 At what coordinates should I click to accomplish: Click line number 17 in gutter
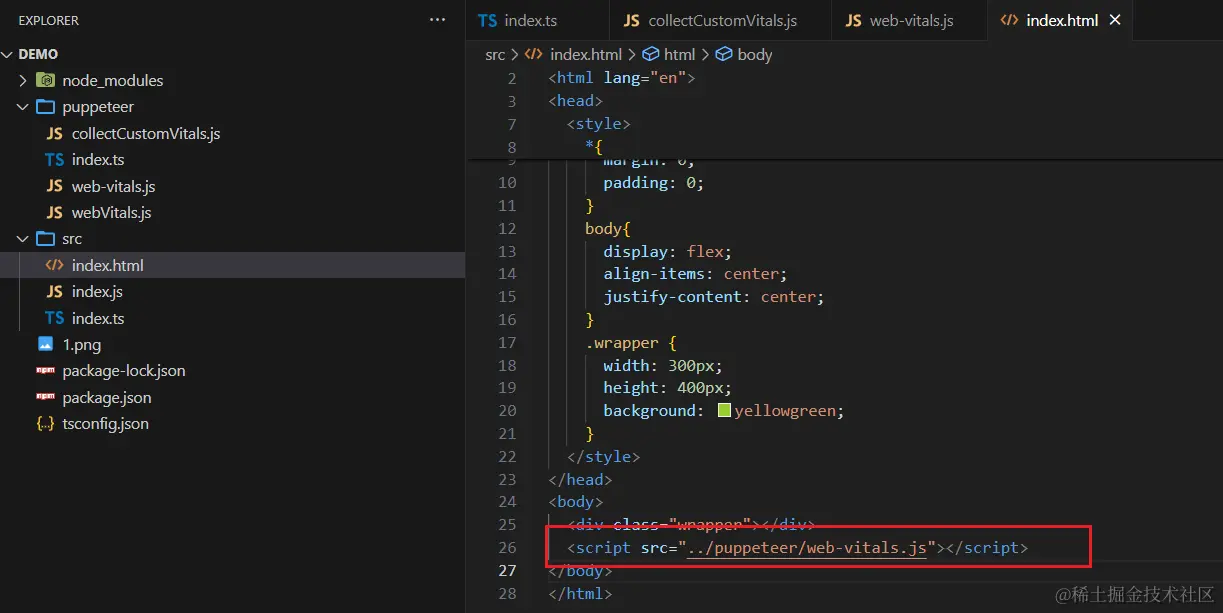[x=507, y=343]
